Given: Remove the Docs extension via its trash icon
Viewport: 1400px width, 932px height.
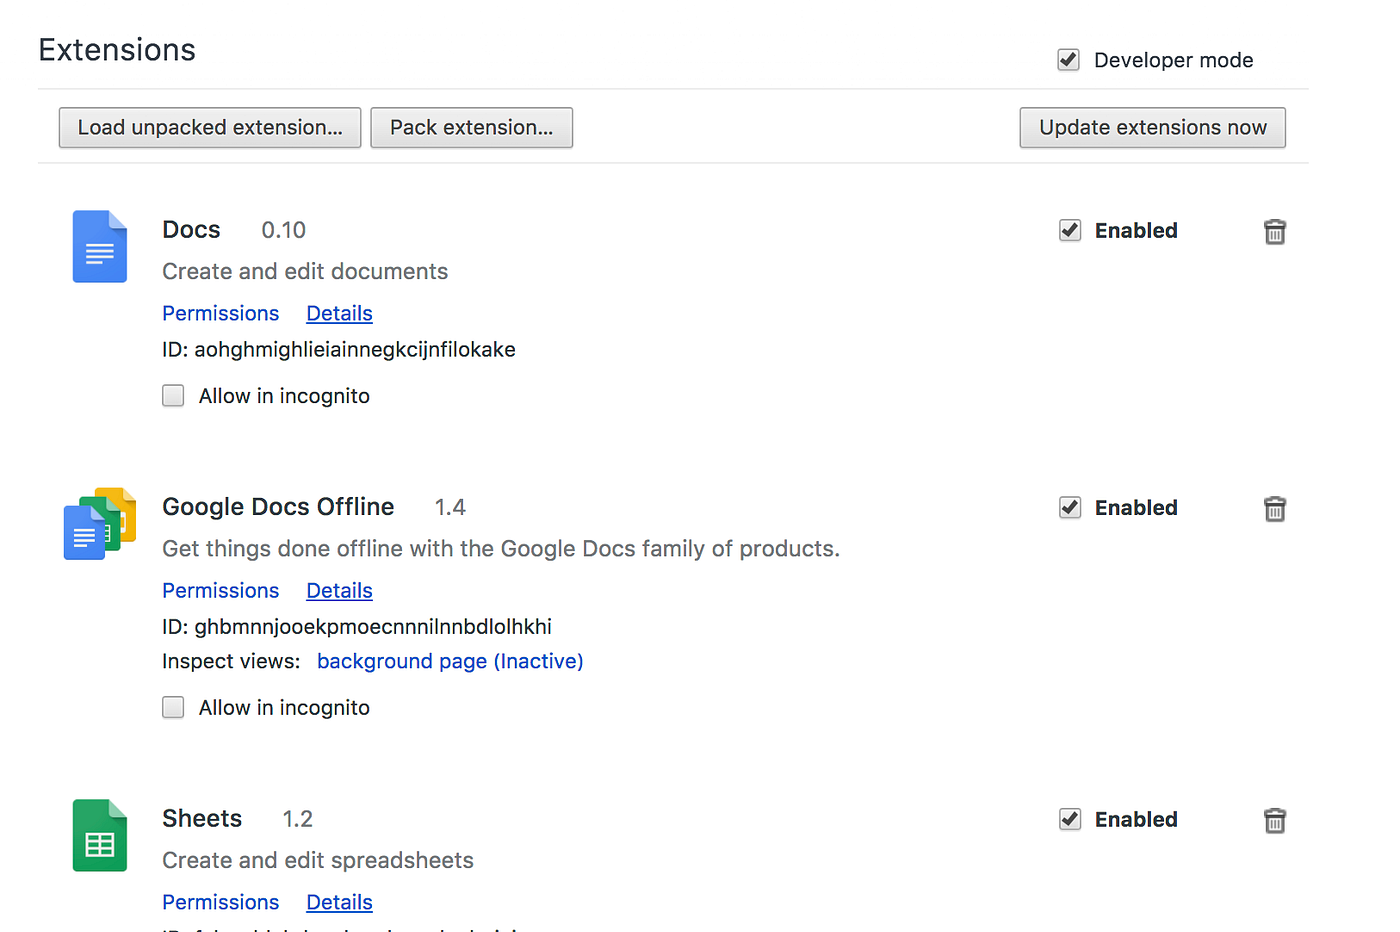Looking at the screenshot, I should coord(1274,231).
